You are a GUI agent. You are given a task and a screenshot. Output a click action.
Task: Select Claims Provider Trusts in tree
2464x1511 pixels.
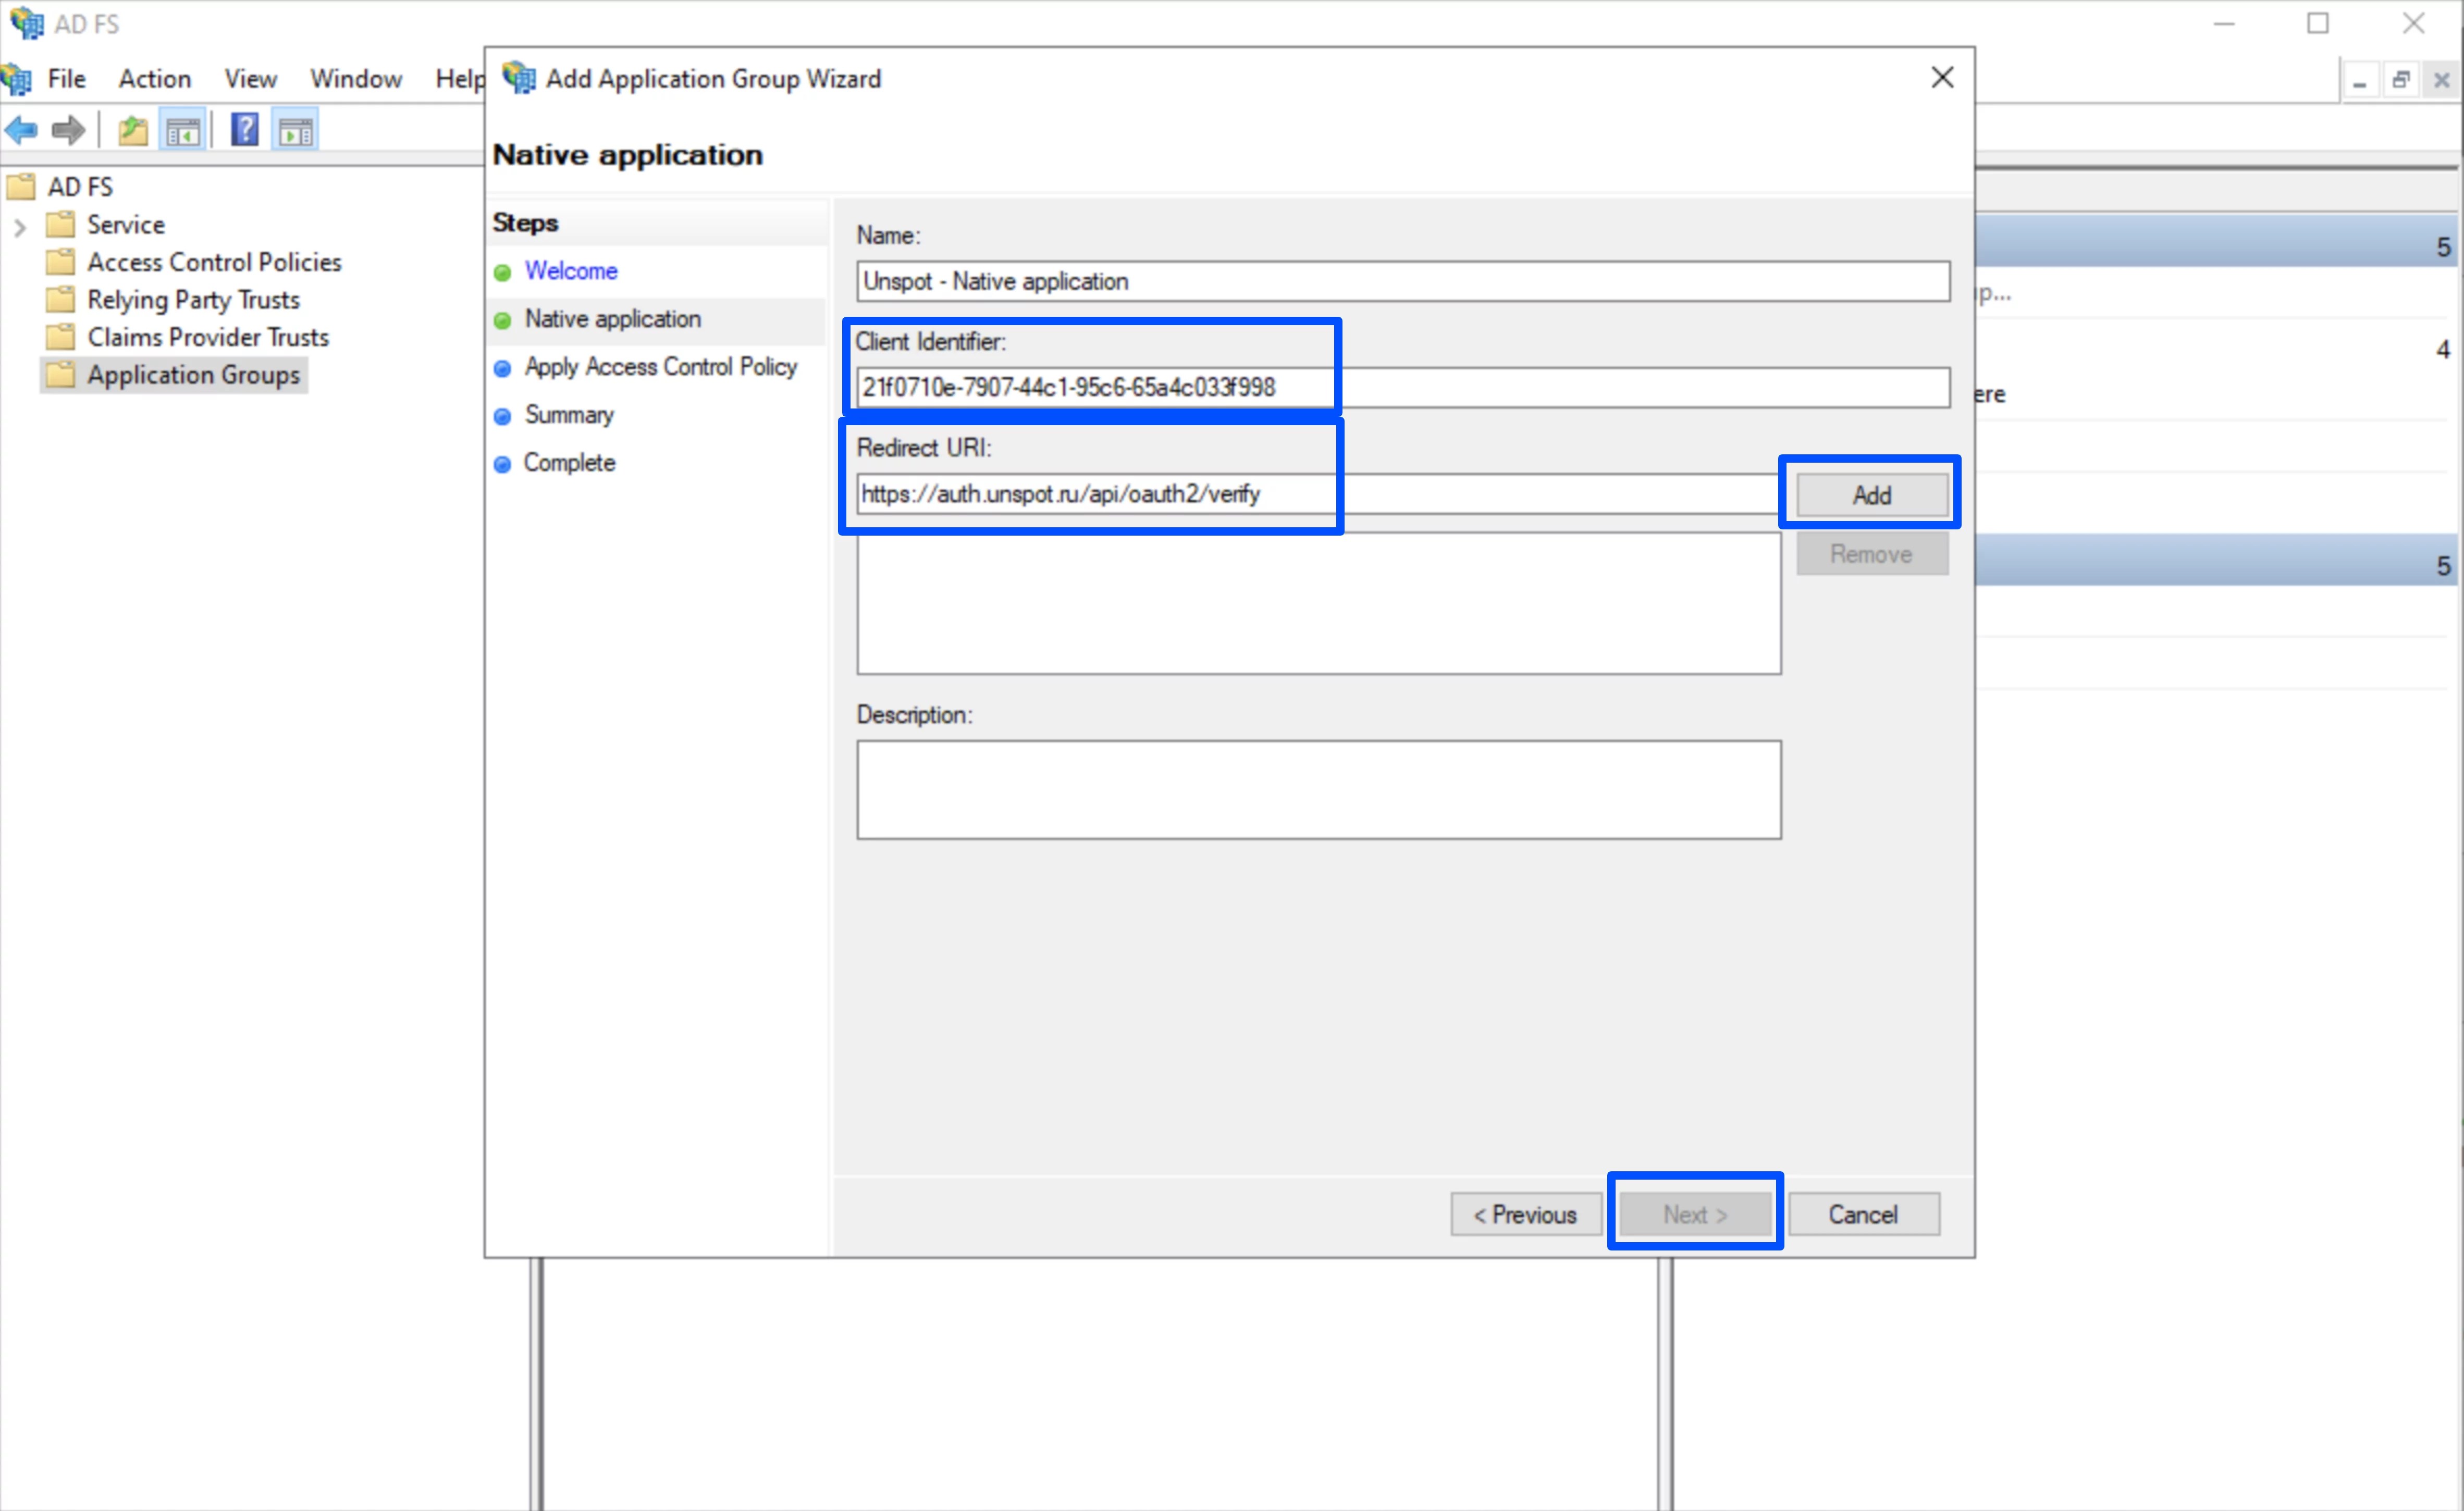click(207, 337)
